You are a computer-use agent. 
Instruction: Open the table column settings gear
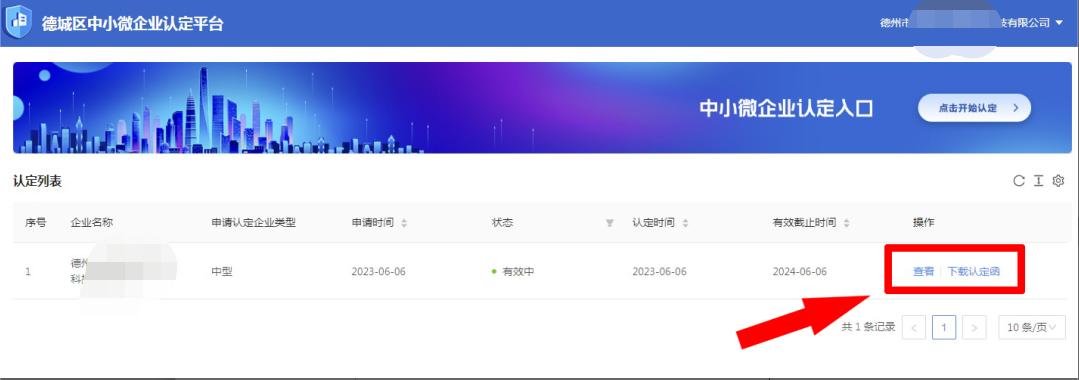coord(1058,181)
